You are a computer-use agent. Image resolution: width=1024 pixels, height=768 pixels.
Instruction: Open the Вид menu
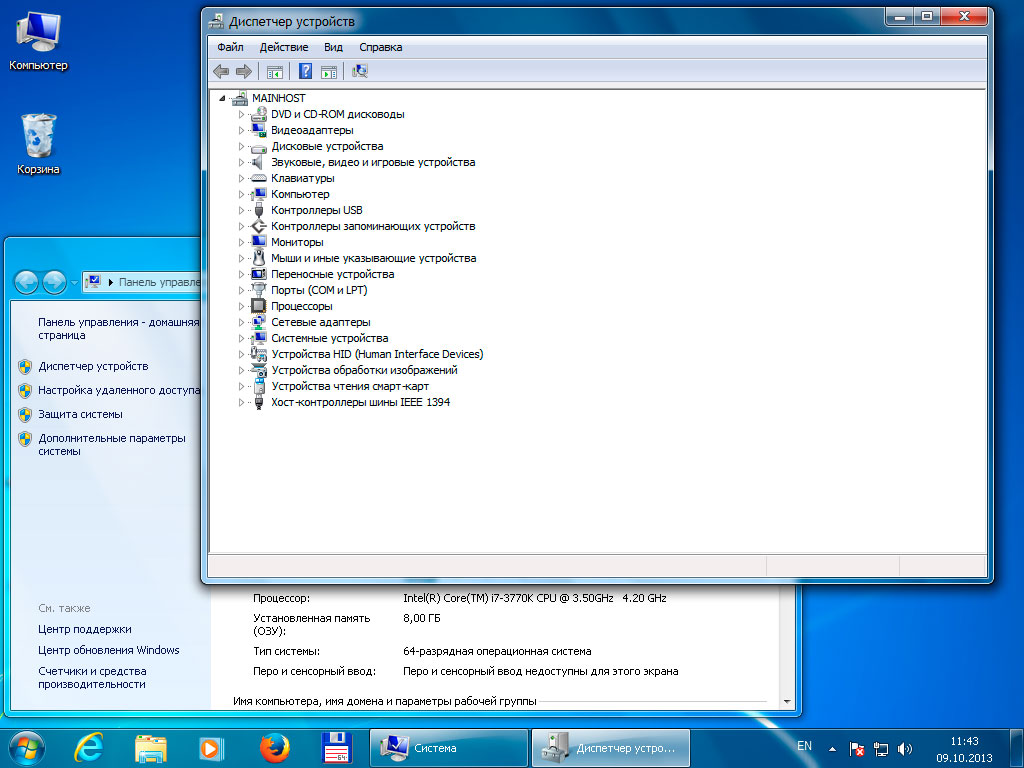(x=333, y=47)
